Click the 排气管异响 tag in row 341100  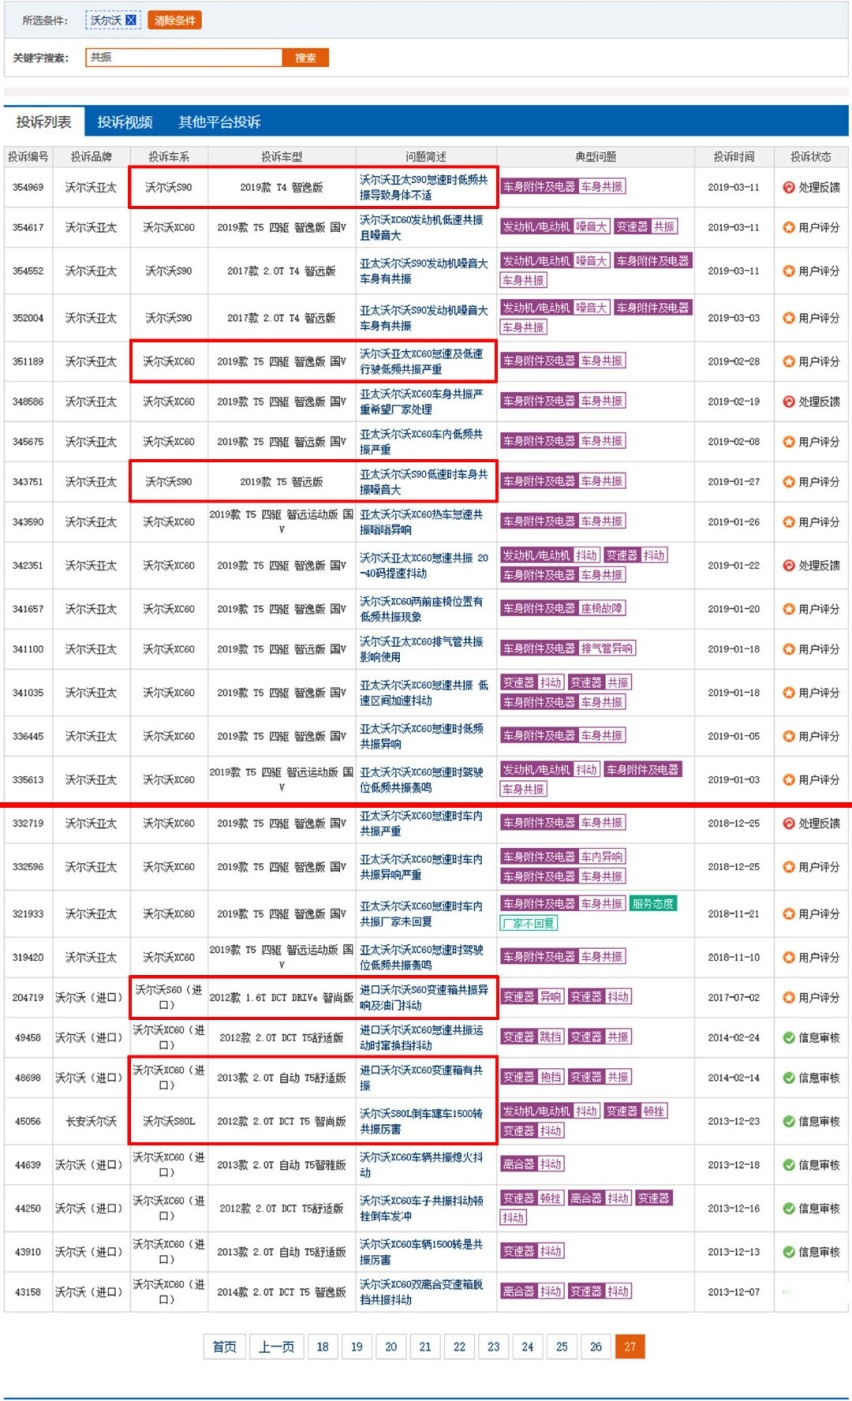coord(607,649)
